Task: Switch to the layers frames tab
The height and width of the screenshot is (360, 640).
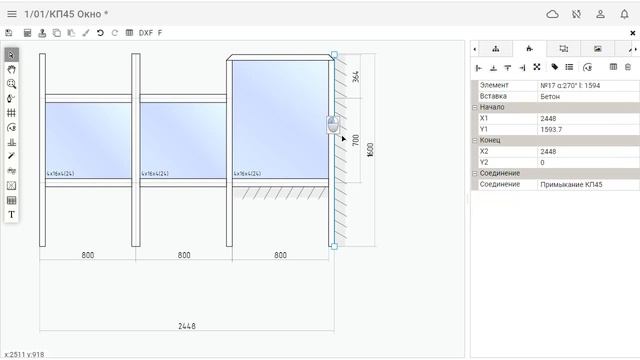Action: [564, 49]
